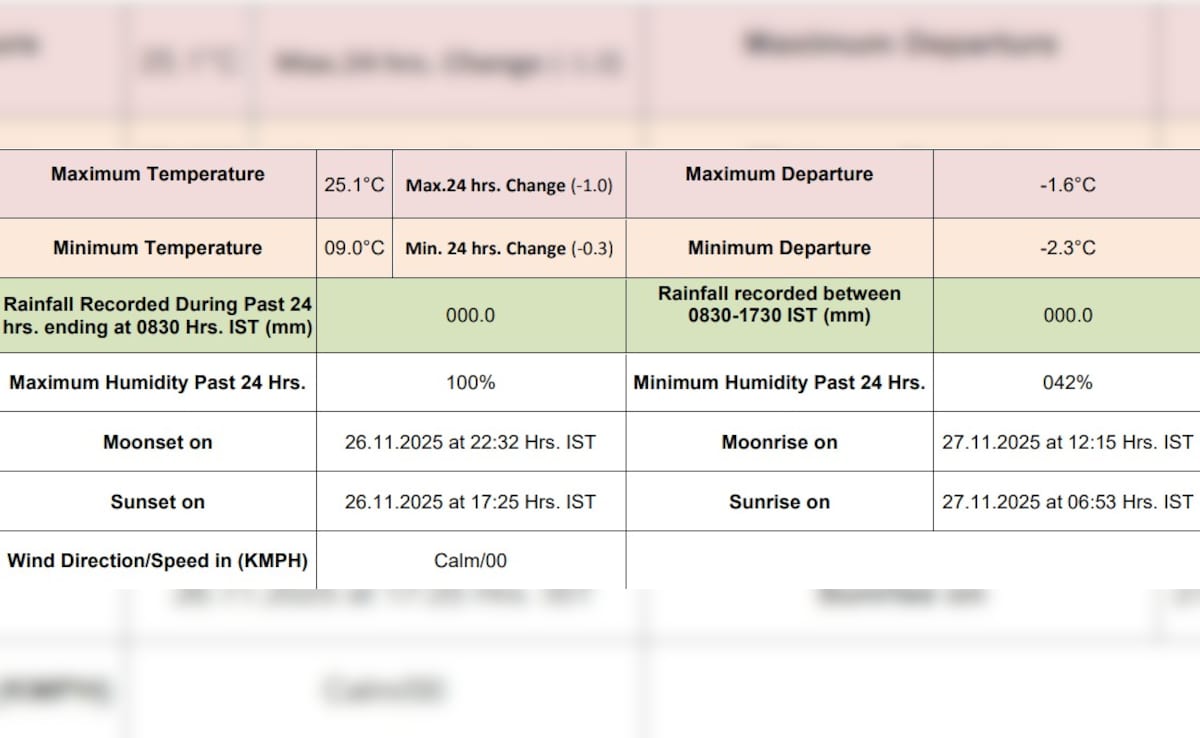Click the 000.0 rainfall value on the left

click(x=471, y=314)
